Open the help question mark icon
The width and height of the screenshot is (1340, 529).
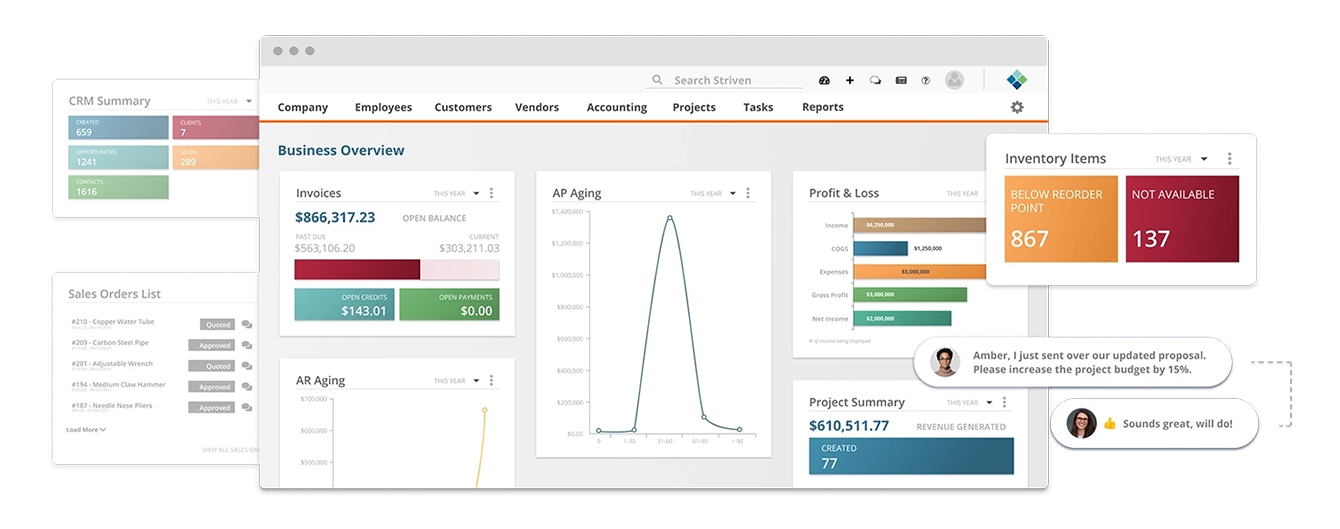click(x=926, y=80)
